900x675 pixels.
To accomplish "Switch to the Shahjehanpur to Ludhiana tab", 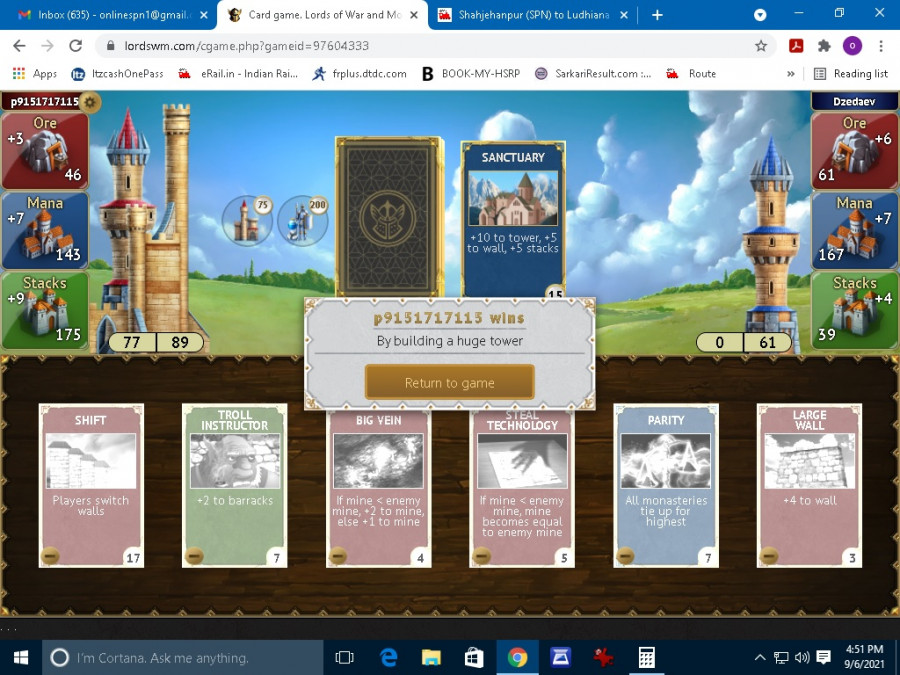I will coord(533,15).
